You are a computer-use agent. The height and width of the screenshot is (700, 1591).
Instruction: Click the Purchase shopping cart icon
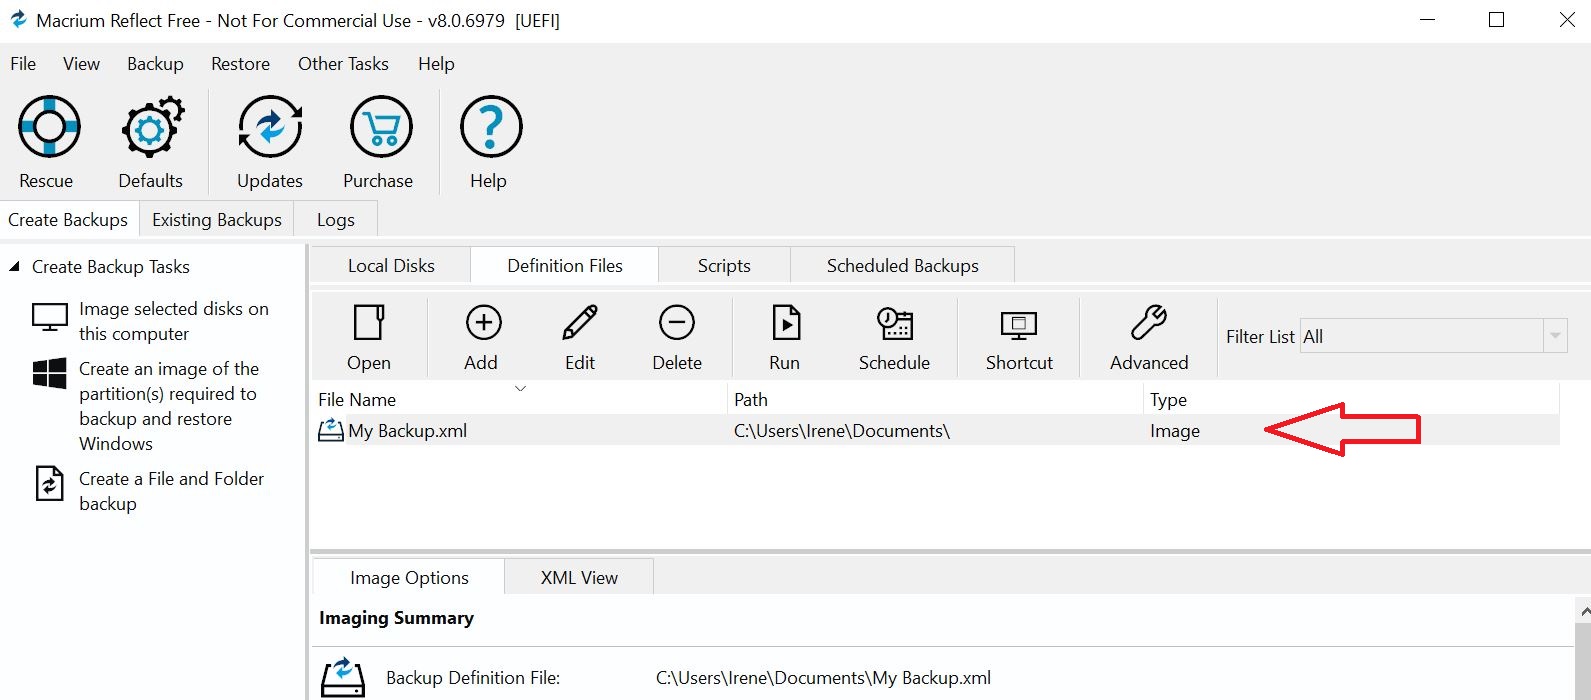coord(379,128)
